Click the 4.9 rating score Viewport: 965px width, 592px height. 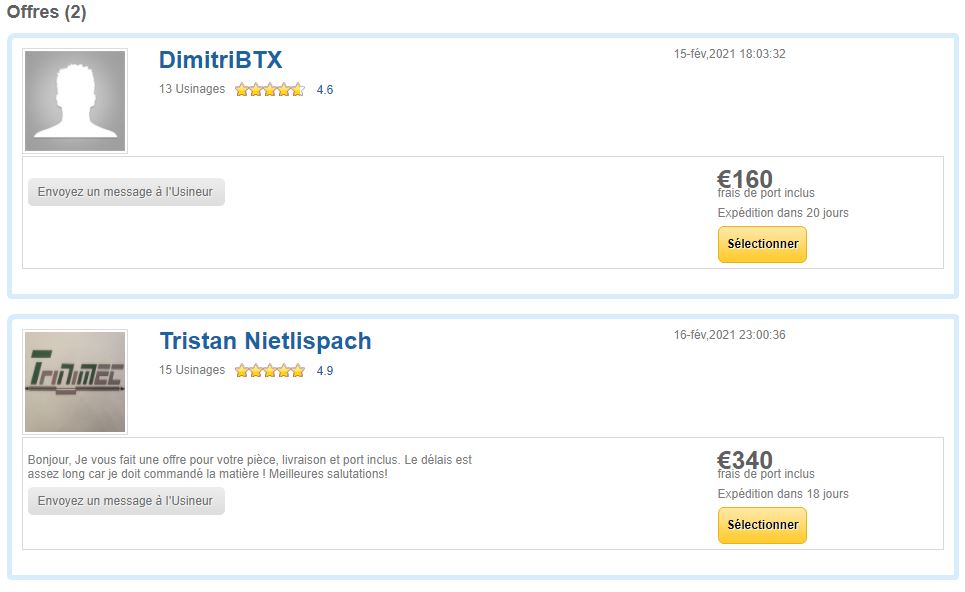(324, 371)
